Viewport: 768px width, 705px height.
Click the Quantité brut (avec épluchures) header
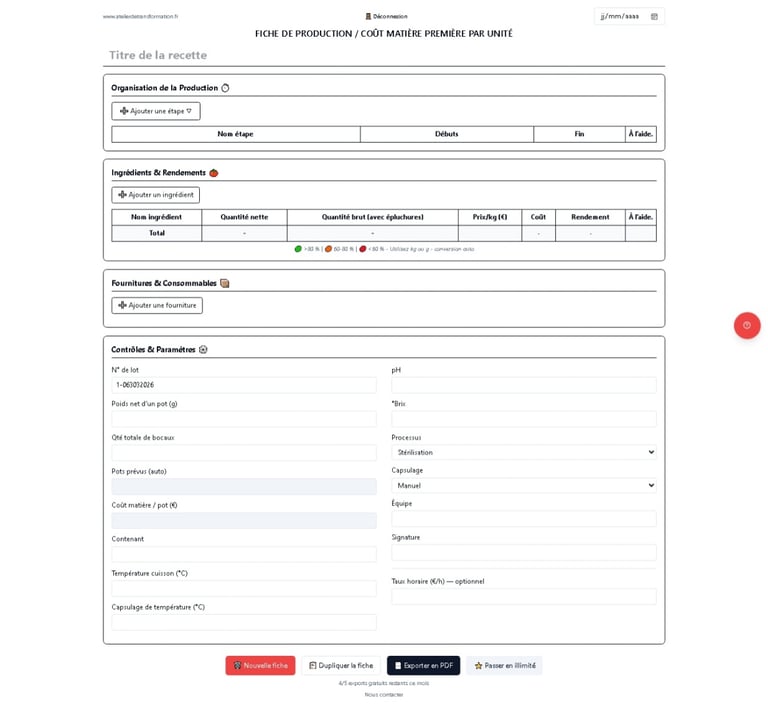point(373,217)
